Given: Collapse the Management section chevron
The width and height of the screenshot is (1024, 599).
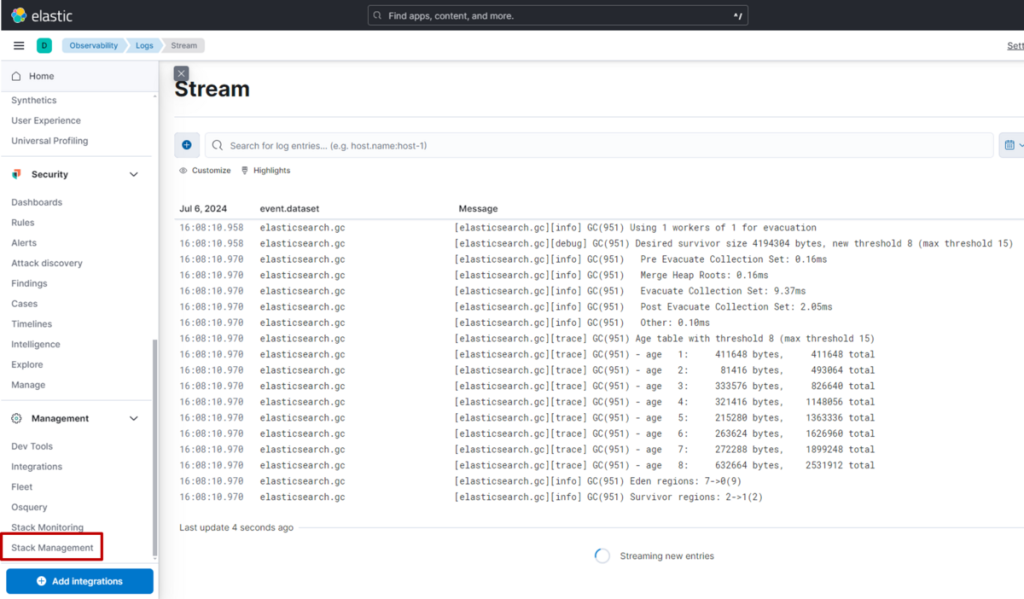Looking at the screenshot, I should [134, 418].
